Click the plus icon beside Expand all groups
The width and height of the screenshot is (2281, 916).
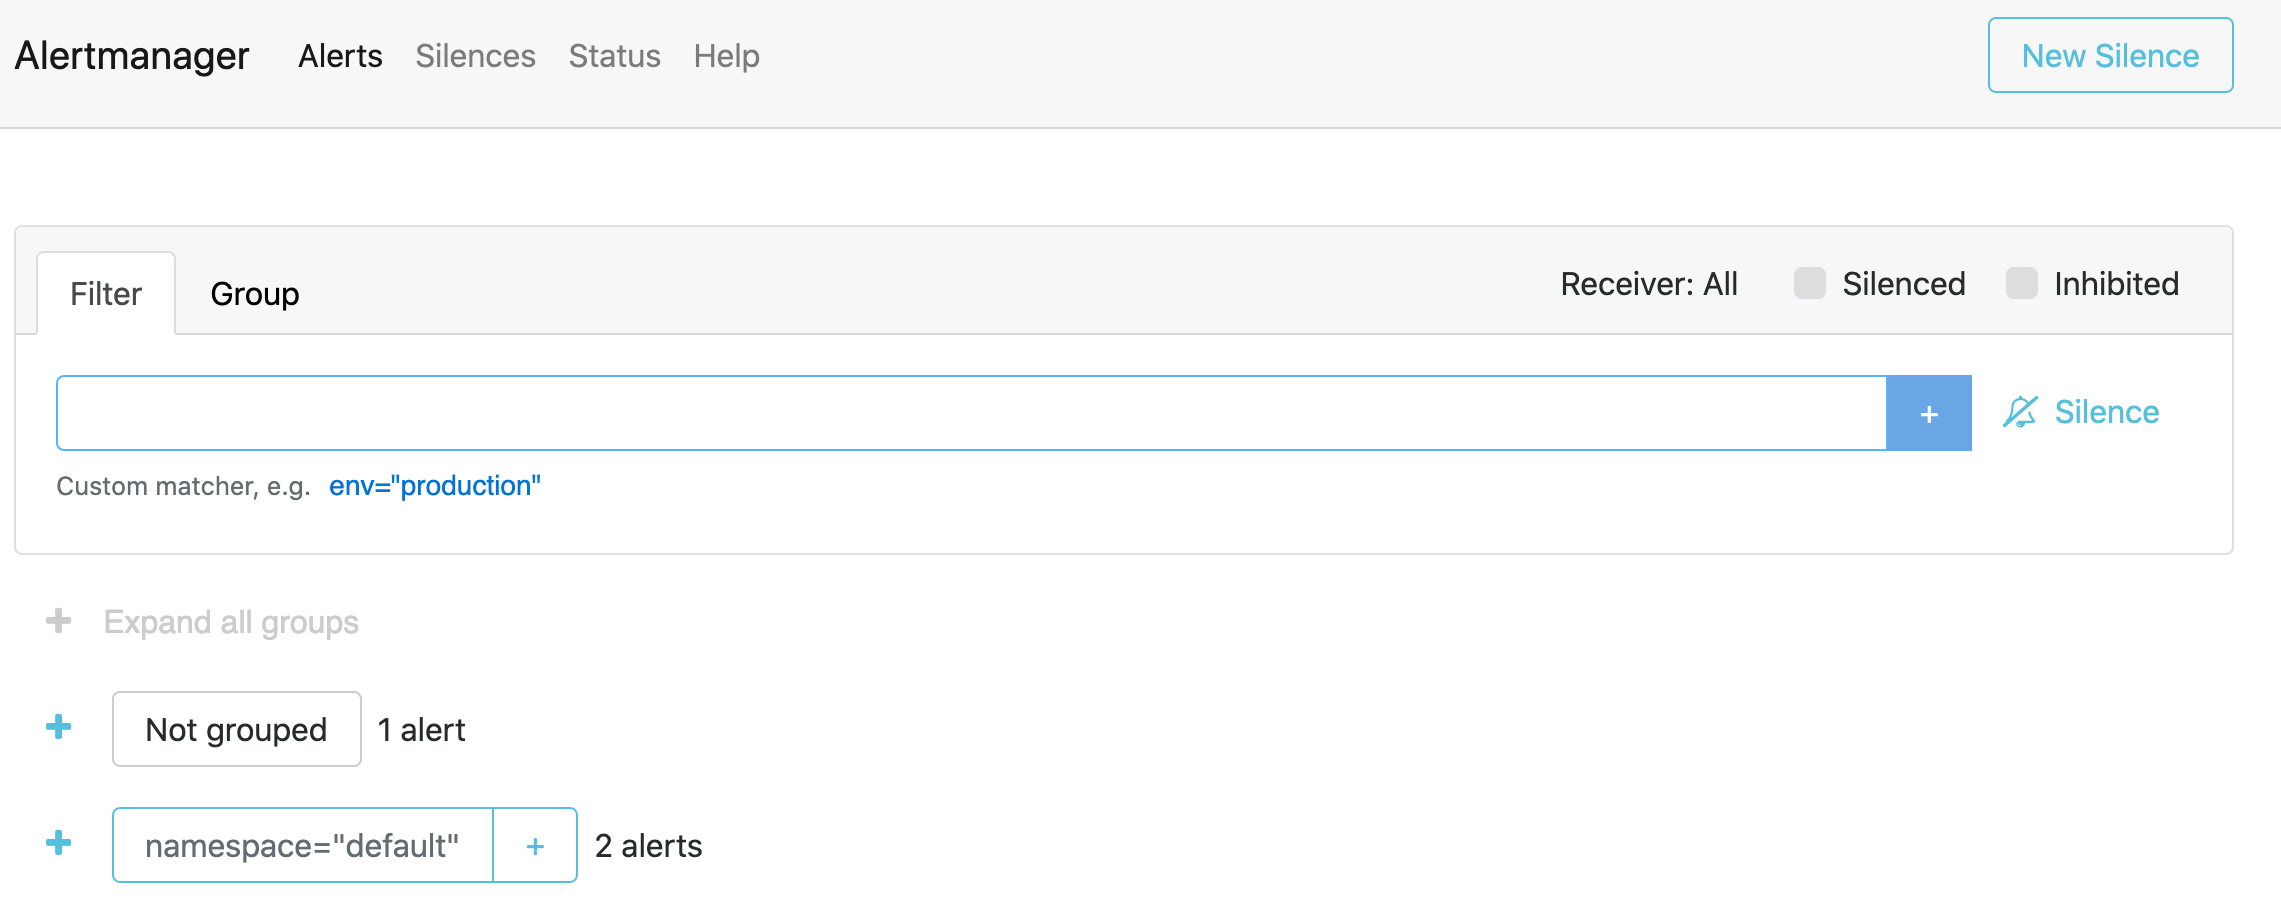58,620
